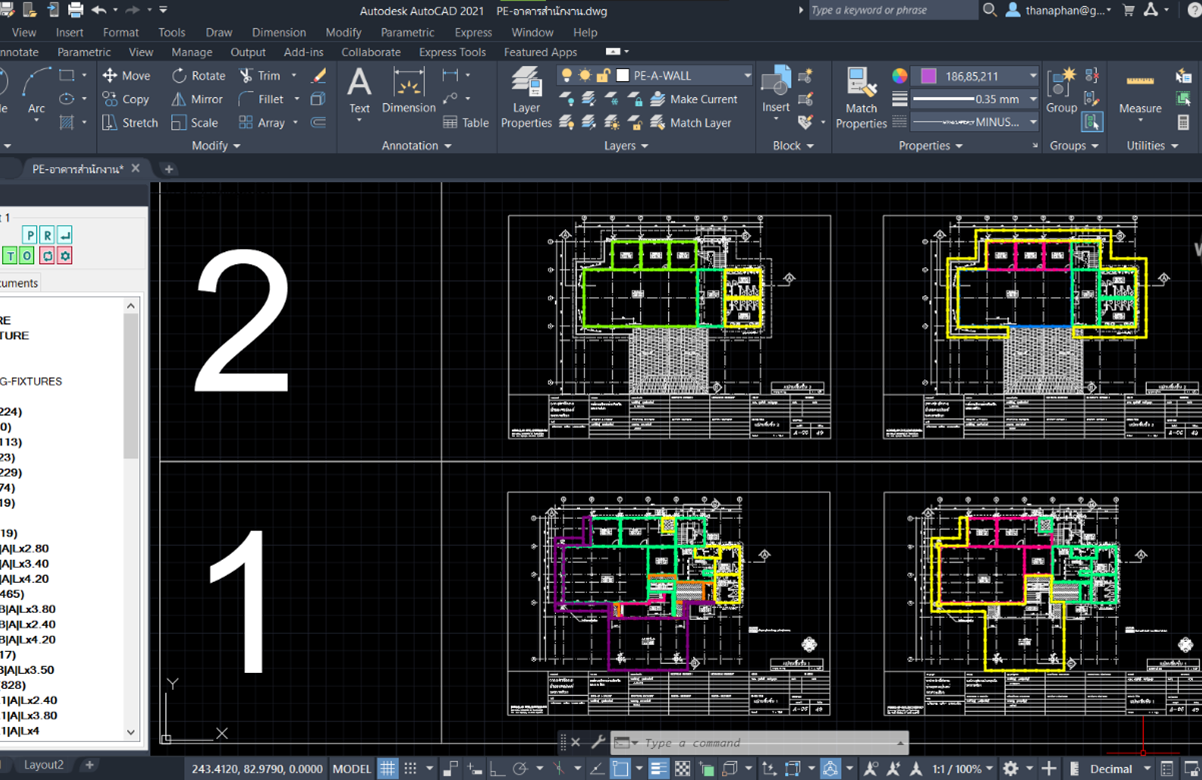Open the Manage ribbon tab
The width and height of the screenshot is (1202, 780).
tap(191, 52)
